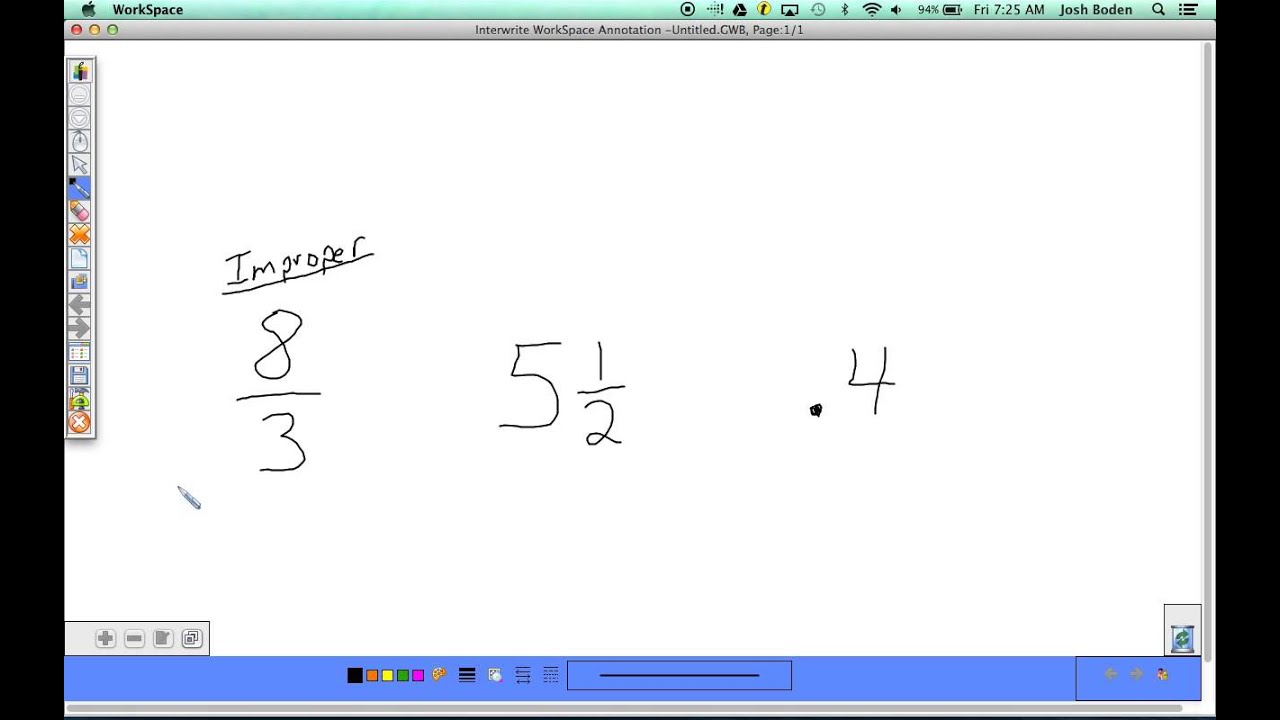The width and height of the screenshot is (1280, 720).
Task: Open the WorkSpace menu
Action: click(147, 10)
